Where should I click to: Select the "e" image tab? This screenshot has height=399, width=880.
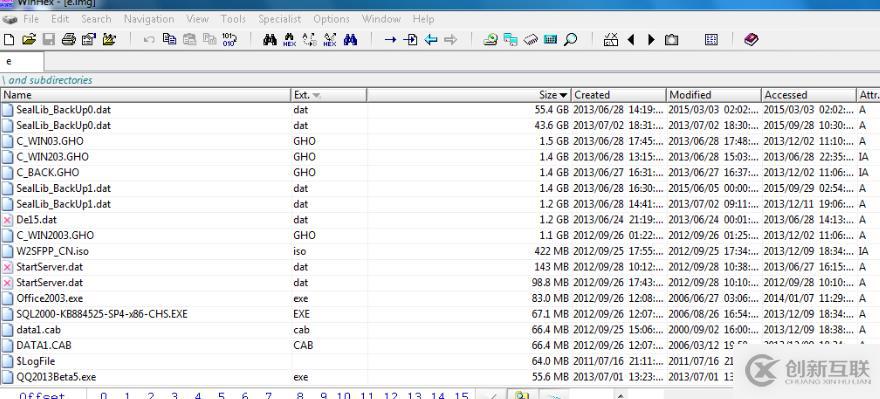(22, 62)
